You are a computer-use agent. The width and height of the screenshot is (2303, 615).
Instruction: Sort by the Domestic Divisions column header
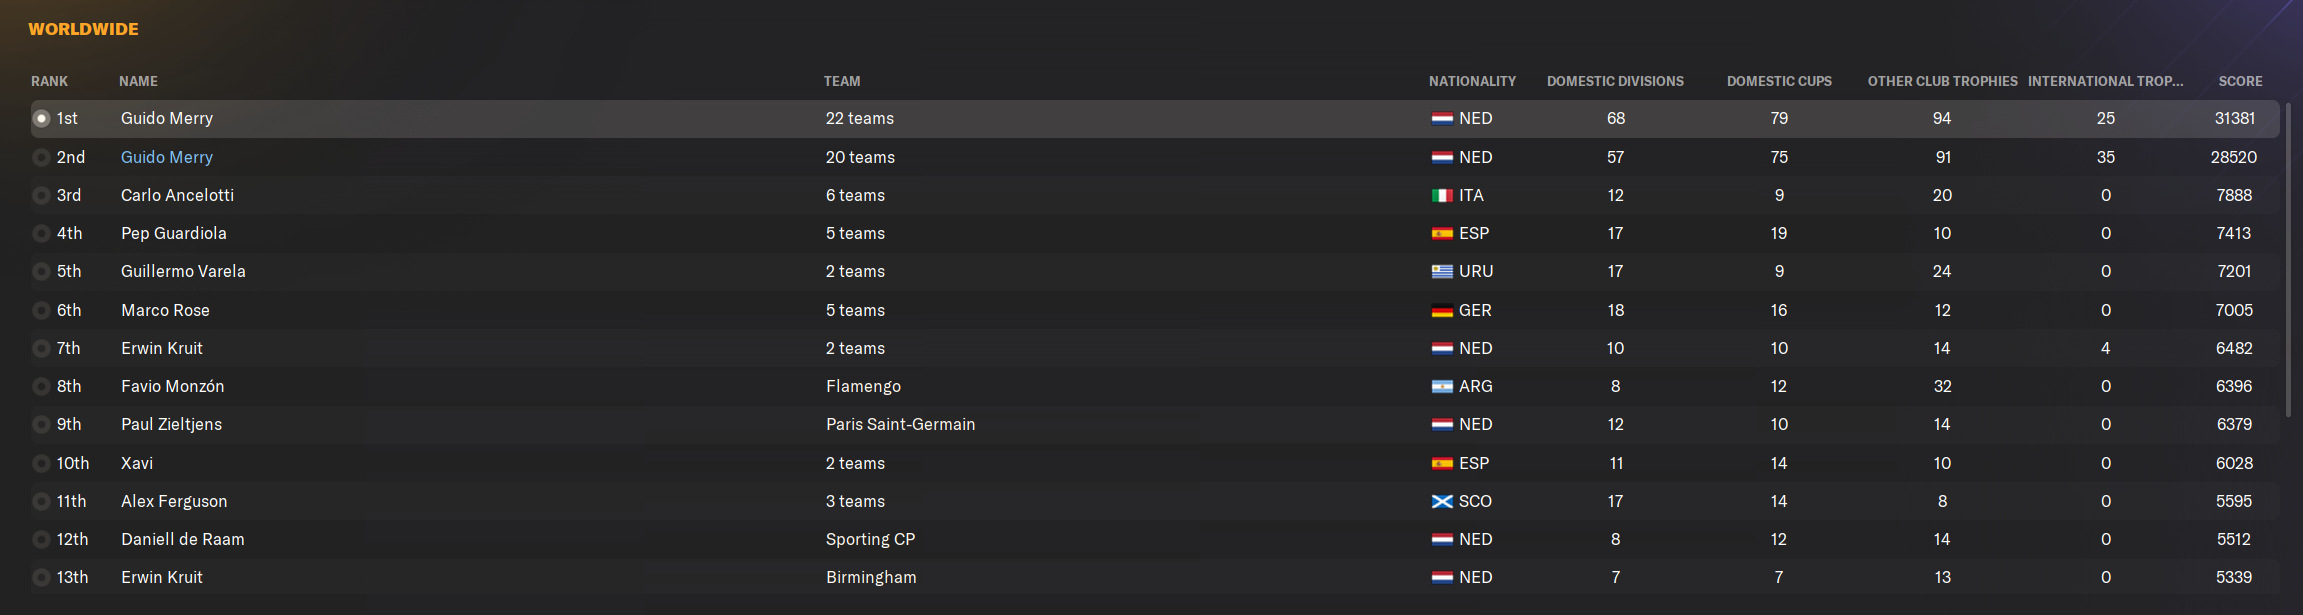[1615, 81]
